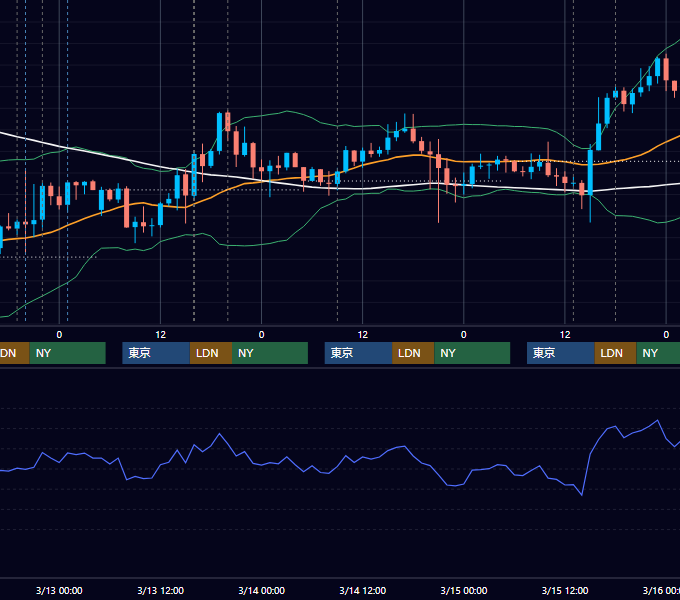Select the NY block spanning the 3/15 00:00 mark
The image size is (680, 600).
coord(472,353)
